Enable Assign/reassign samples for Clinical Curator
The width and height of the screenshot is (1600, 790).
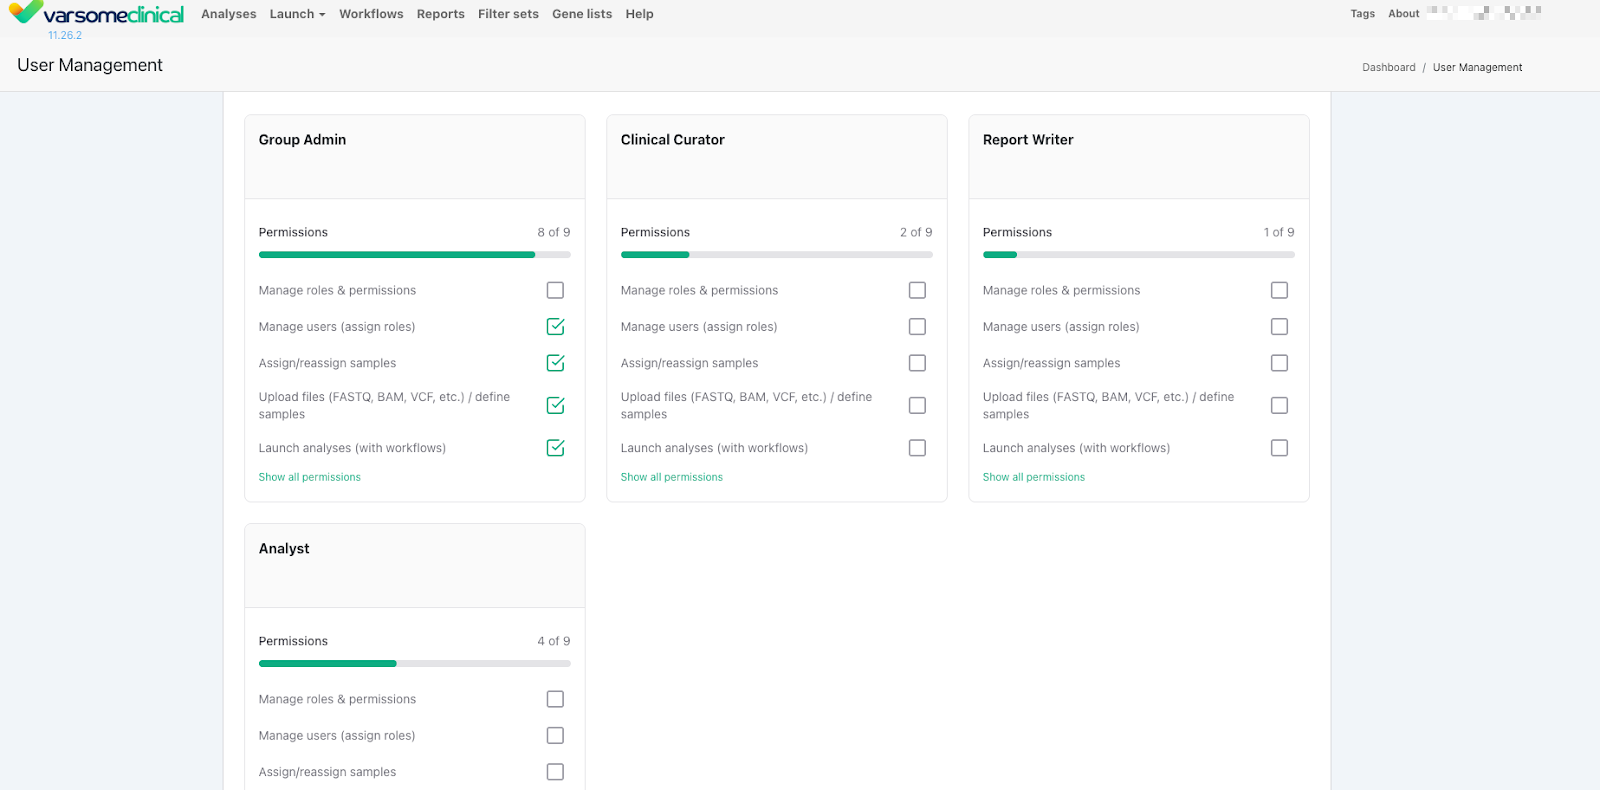tap(917, 363)
